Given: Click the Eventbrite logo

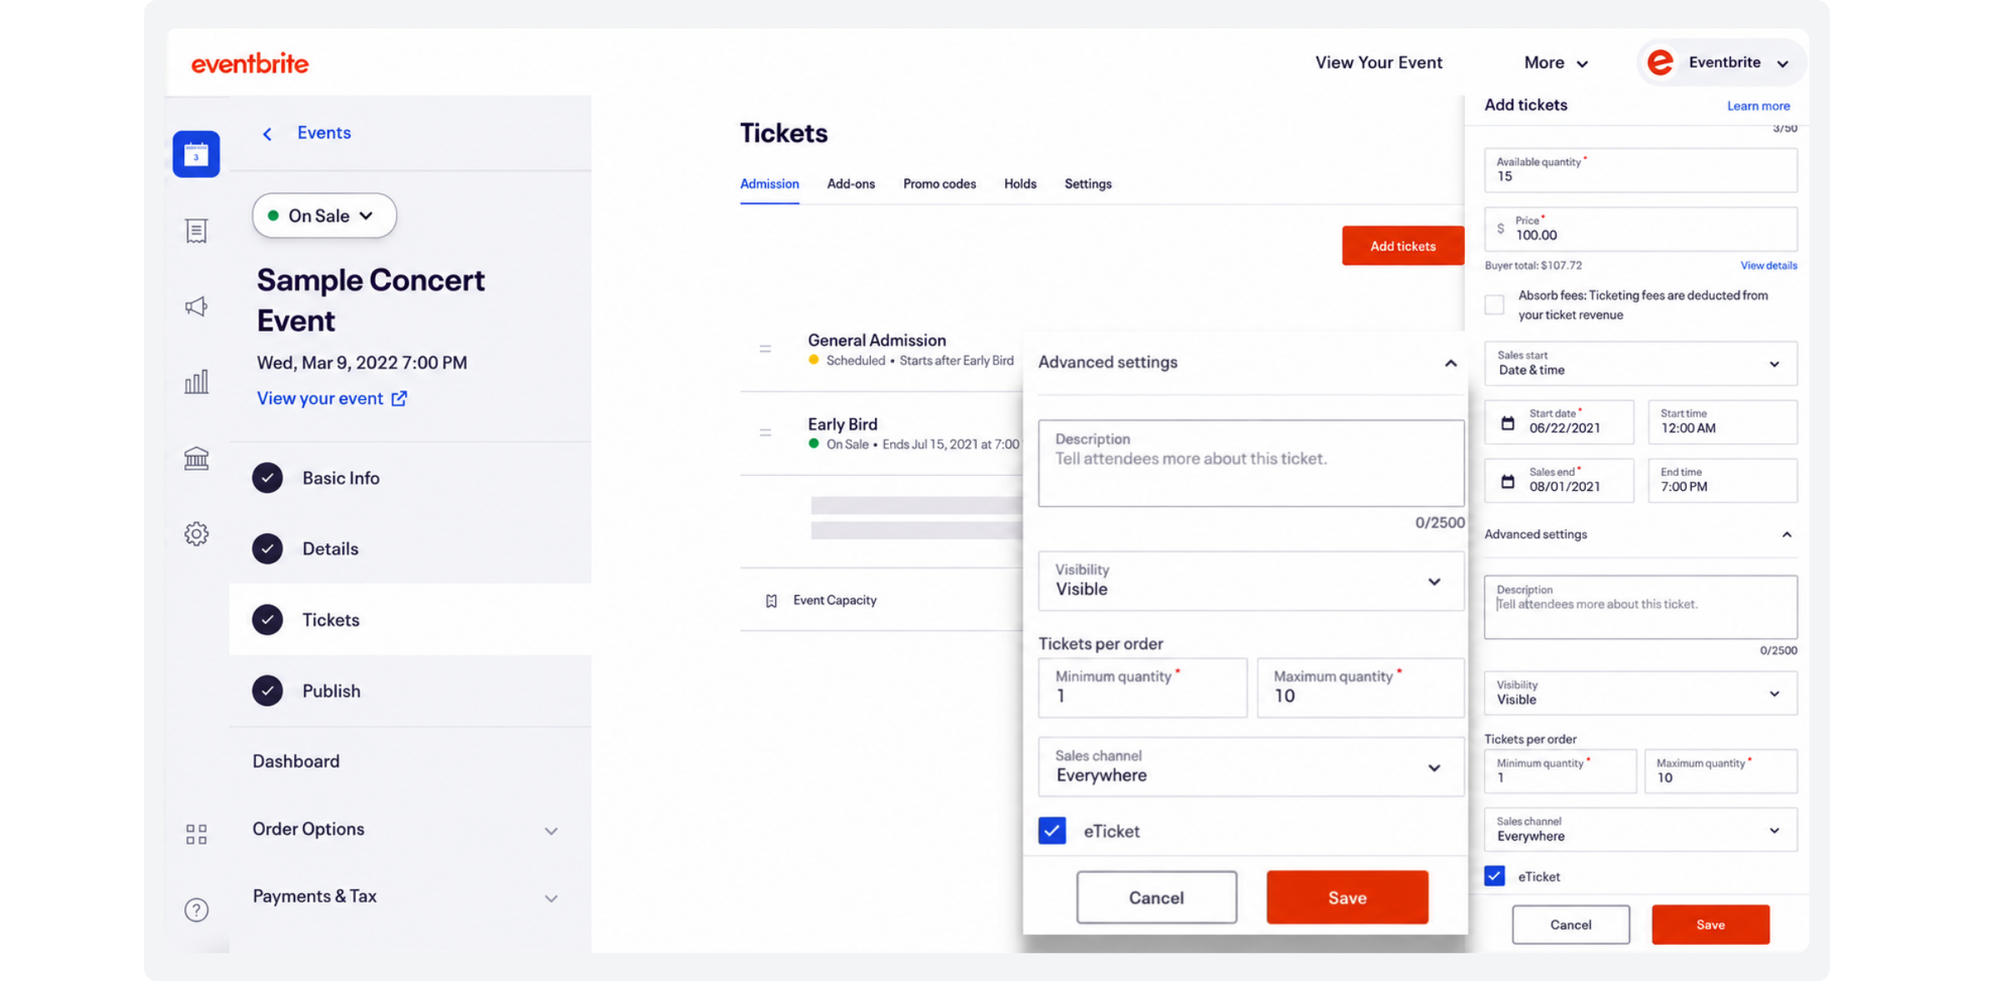Looking at the screenshot, I should coord(250,63).
